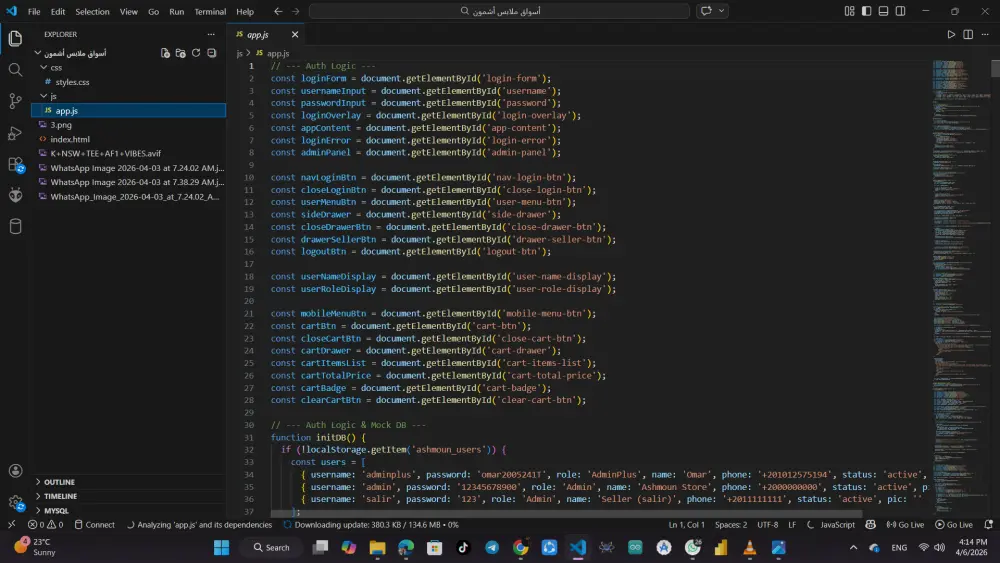Refresh the Explorer file tree
The image size is (1000, 563).
click(196, 53)
